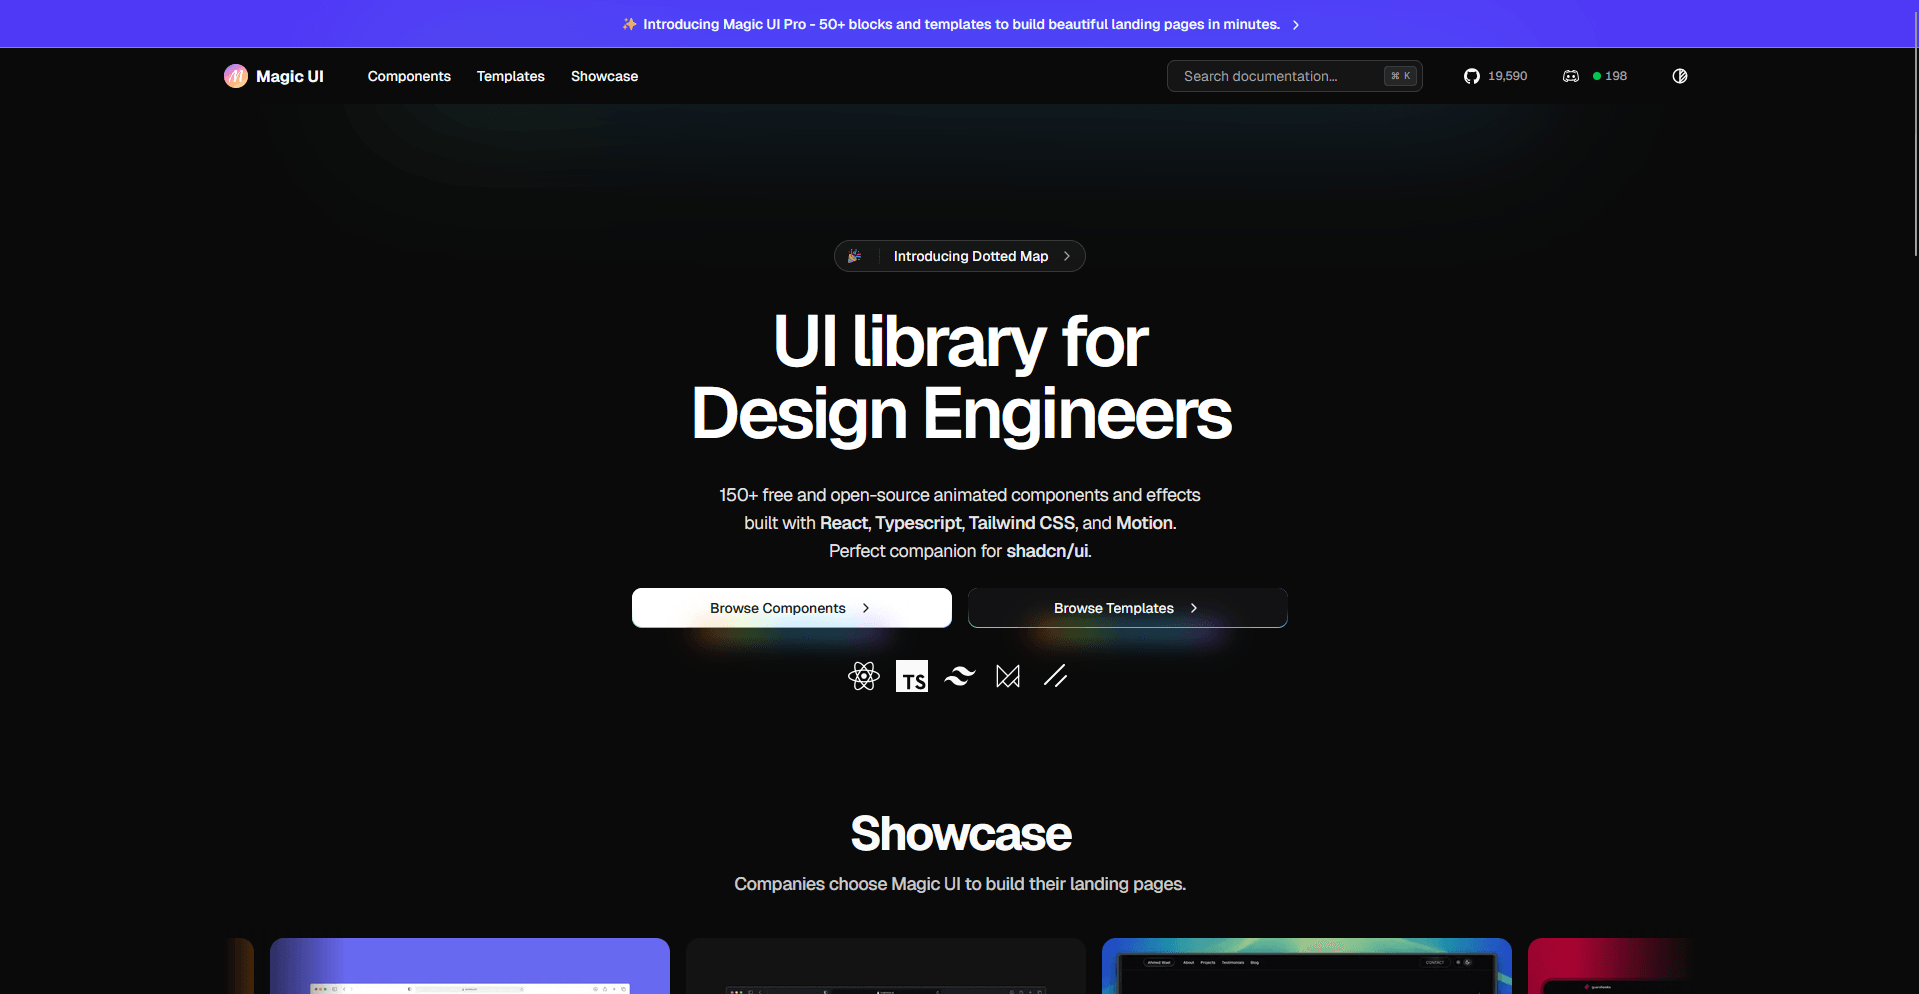Click the chevron beside Introducing Dotted Map
The width and height of the screenshot is (1919, 994).
click(1067, 256)
